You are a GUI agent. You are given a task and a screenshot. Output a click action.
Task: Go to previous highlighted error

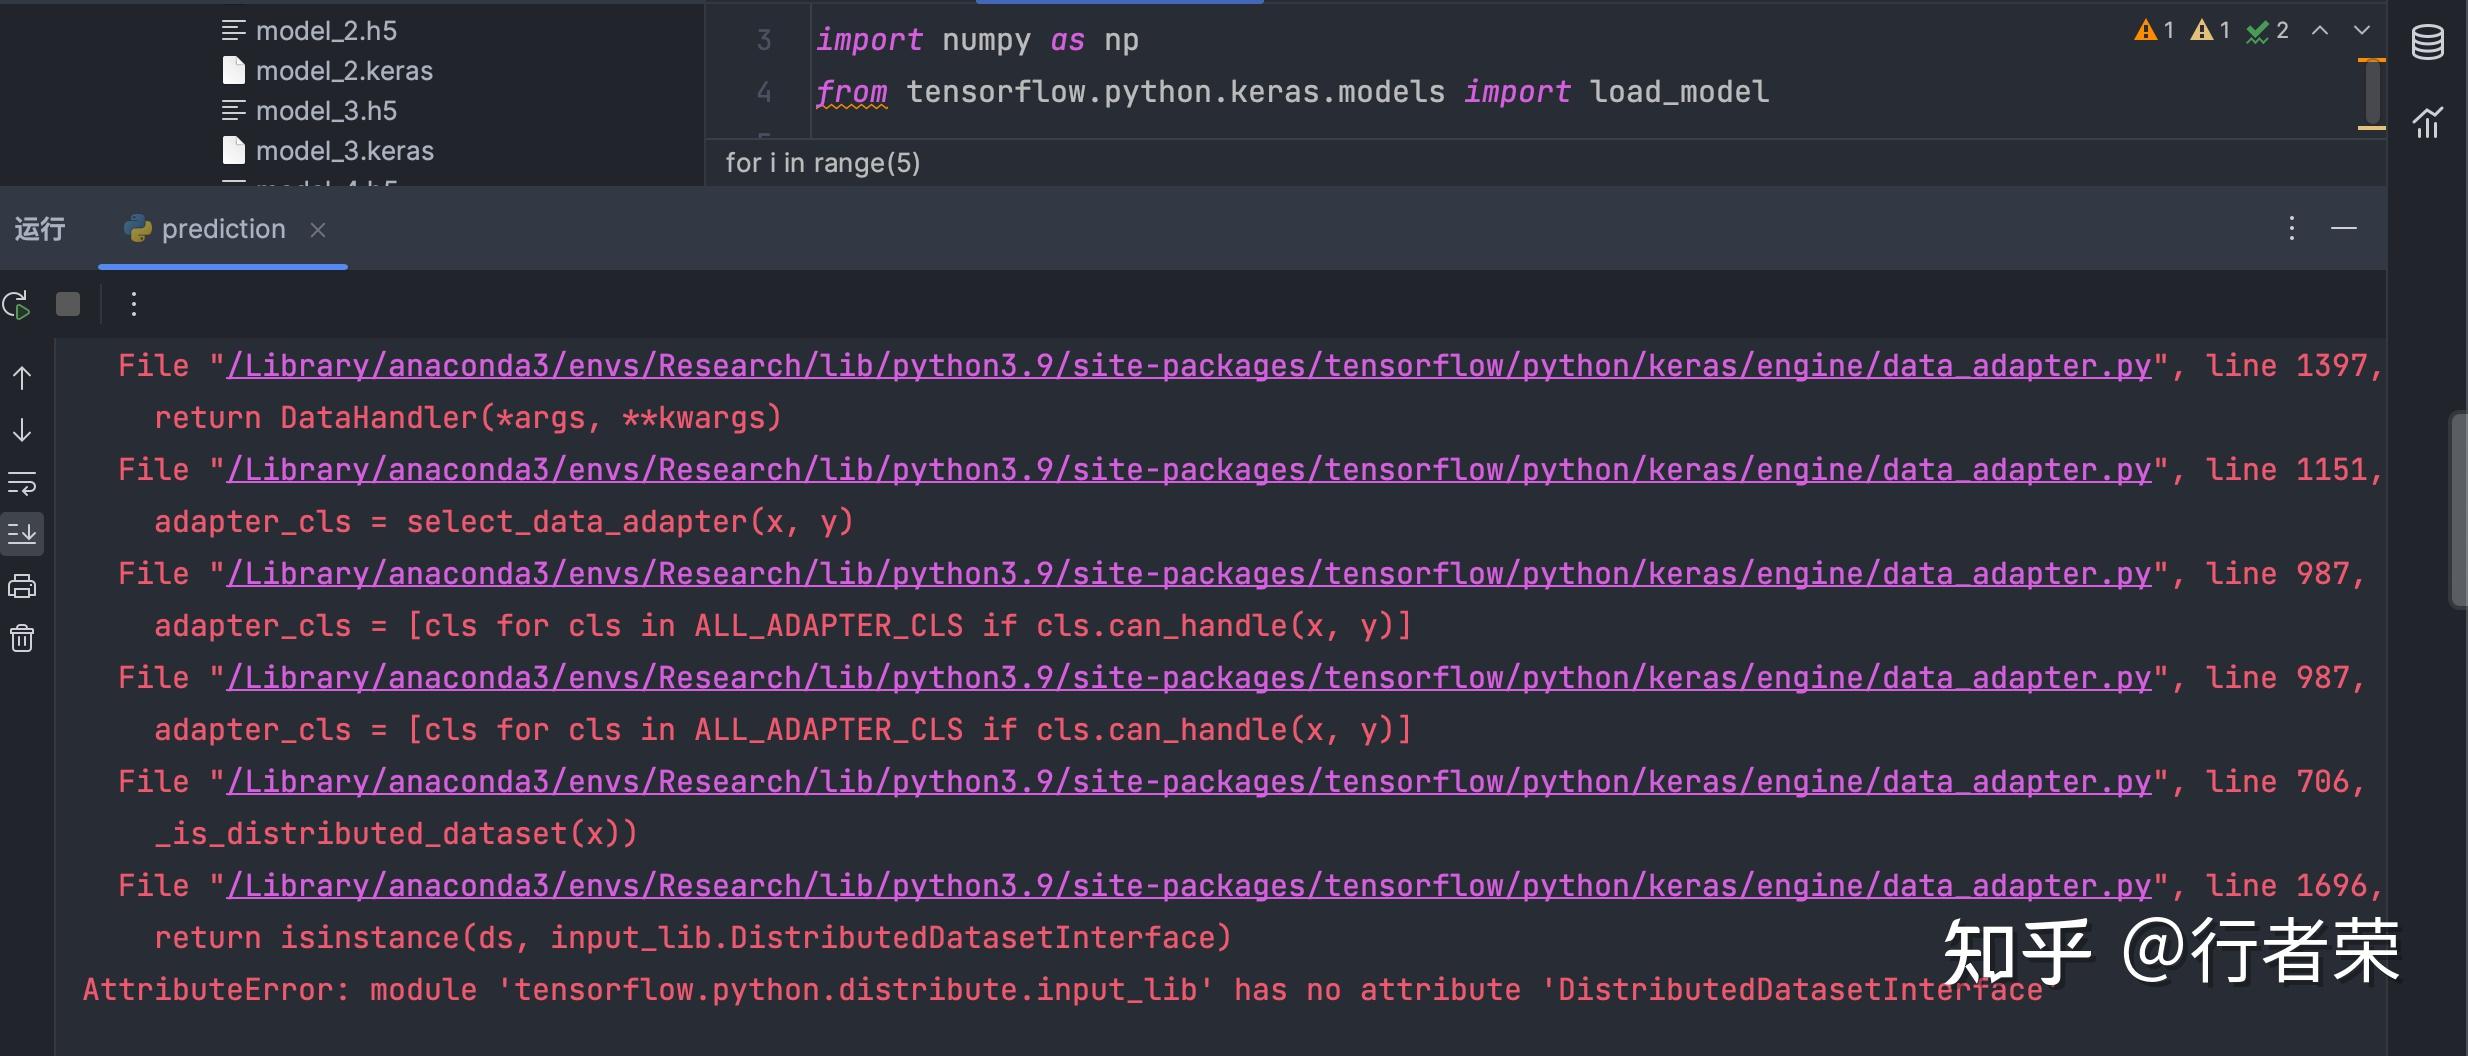2320,31
